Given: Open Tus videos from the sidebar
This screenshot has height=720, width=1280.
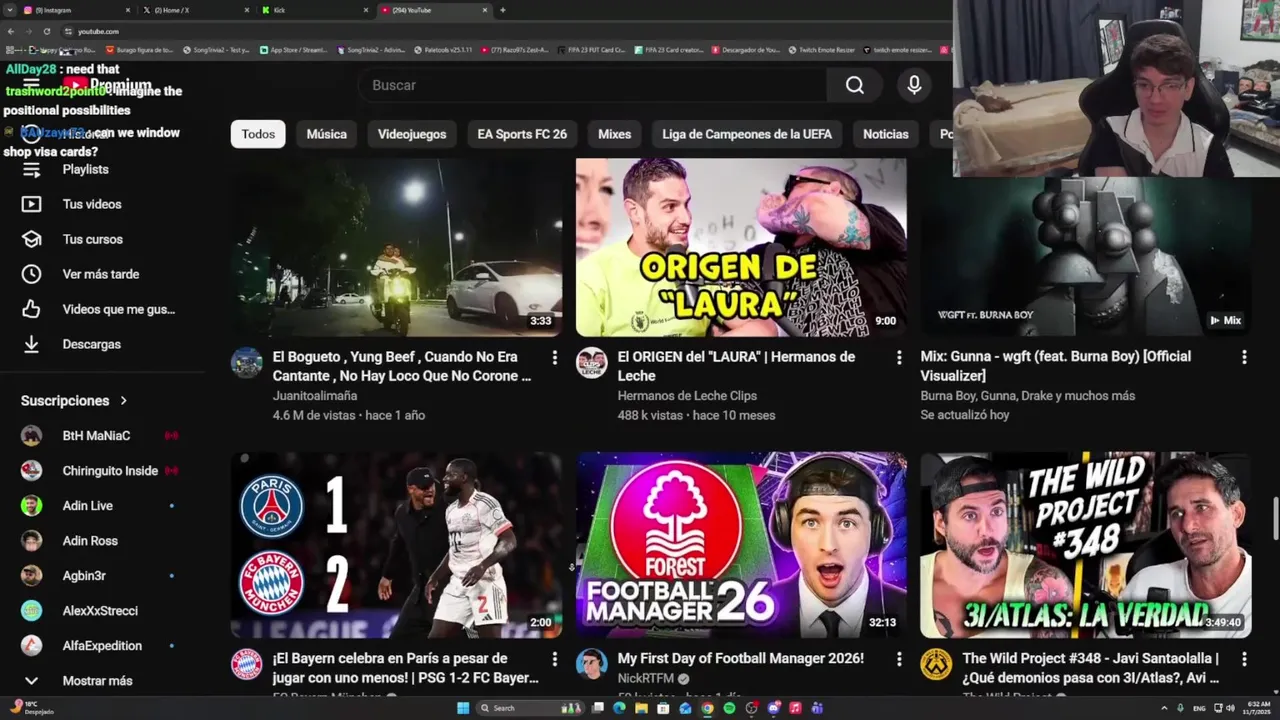Looking at the screenshot, I should tap(92, 204).
